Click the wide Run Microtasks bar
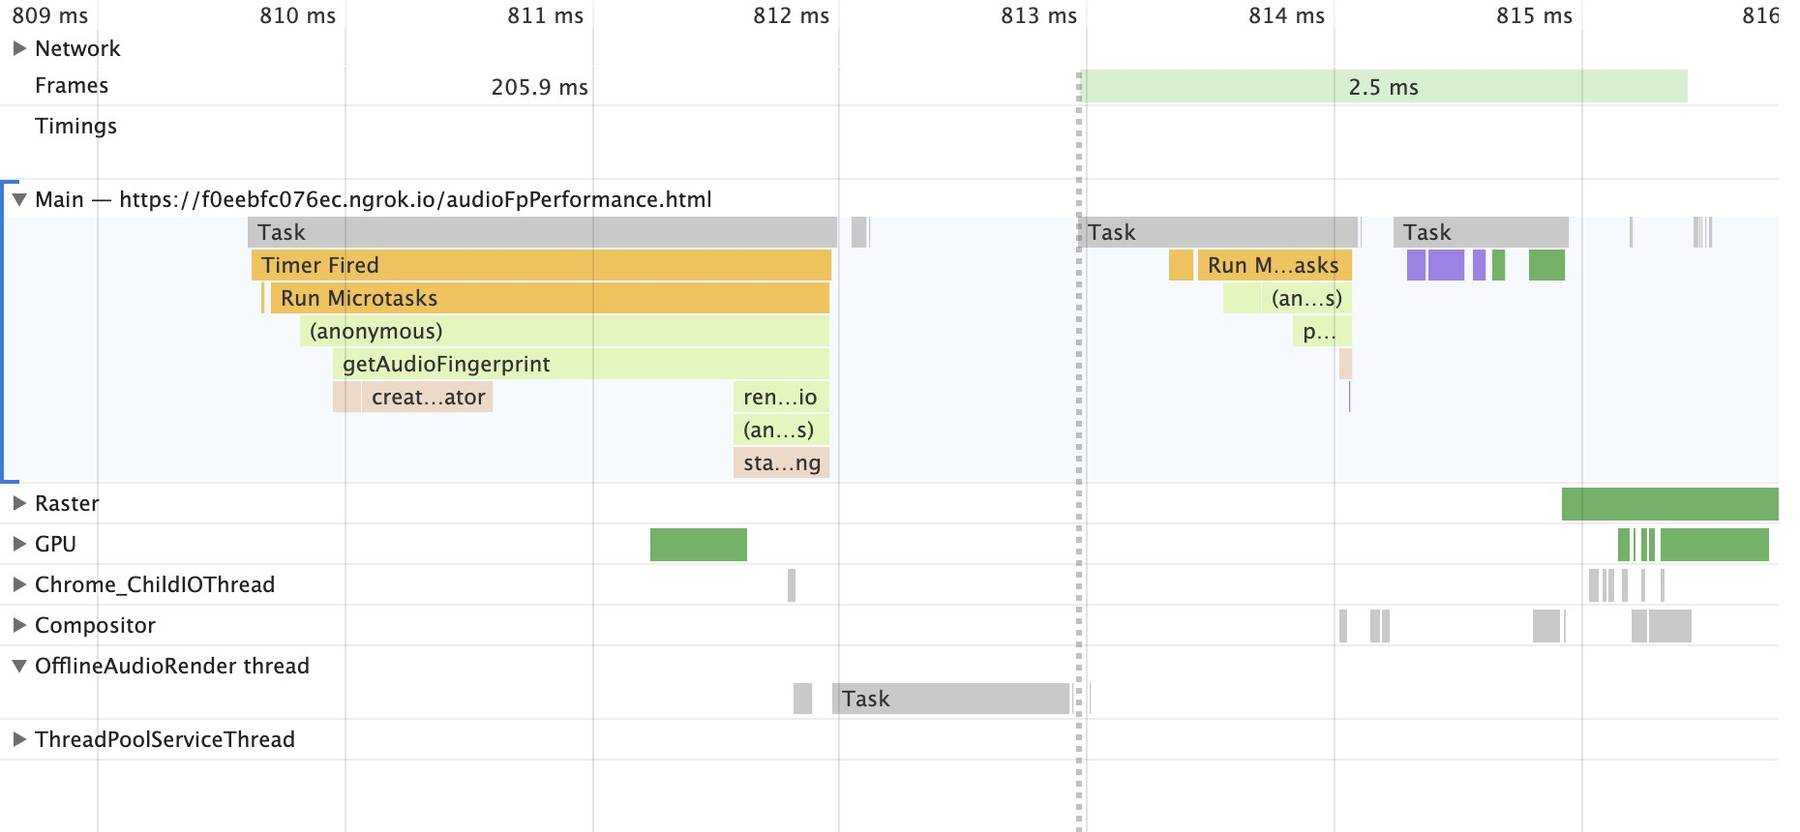The width and height of the screenshot is (1800, 832). pyautogui.click(x=550, y=298)
